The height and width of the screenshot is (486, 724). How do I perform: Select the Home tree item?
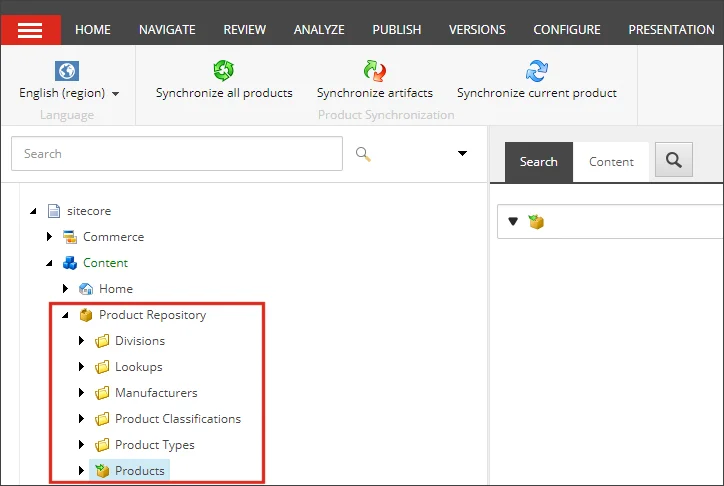pos(116,289)
